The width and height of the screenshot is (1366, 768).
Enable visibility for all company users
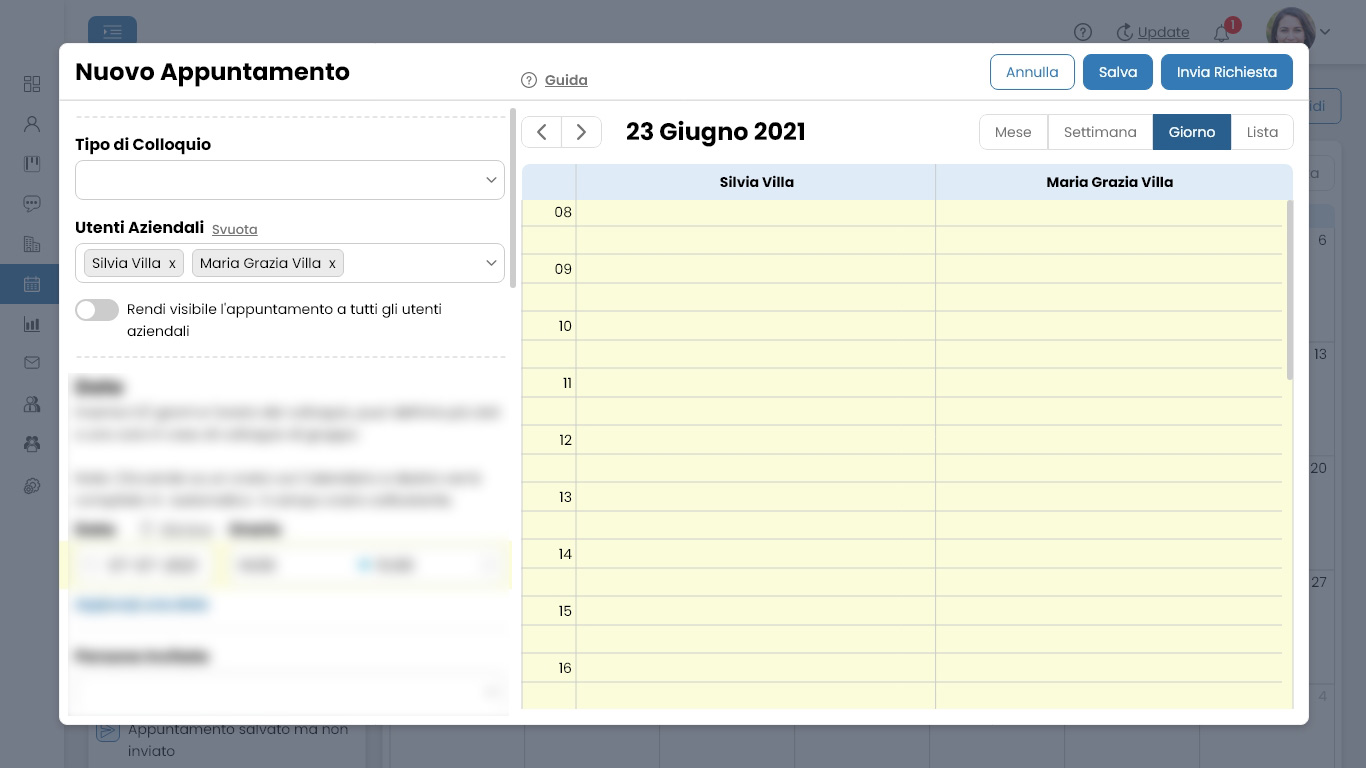[x=97, y=310]
